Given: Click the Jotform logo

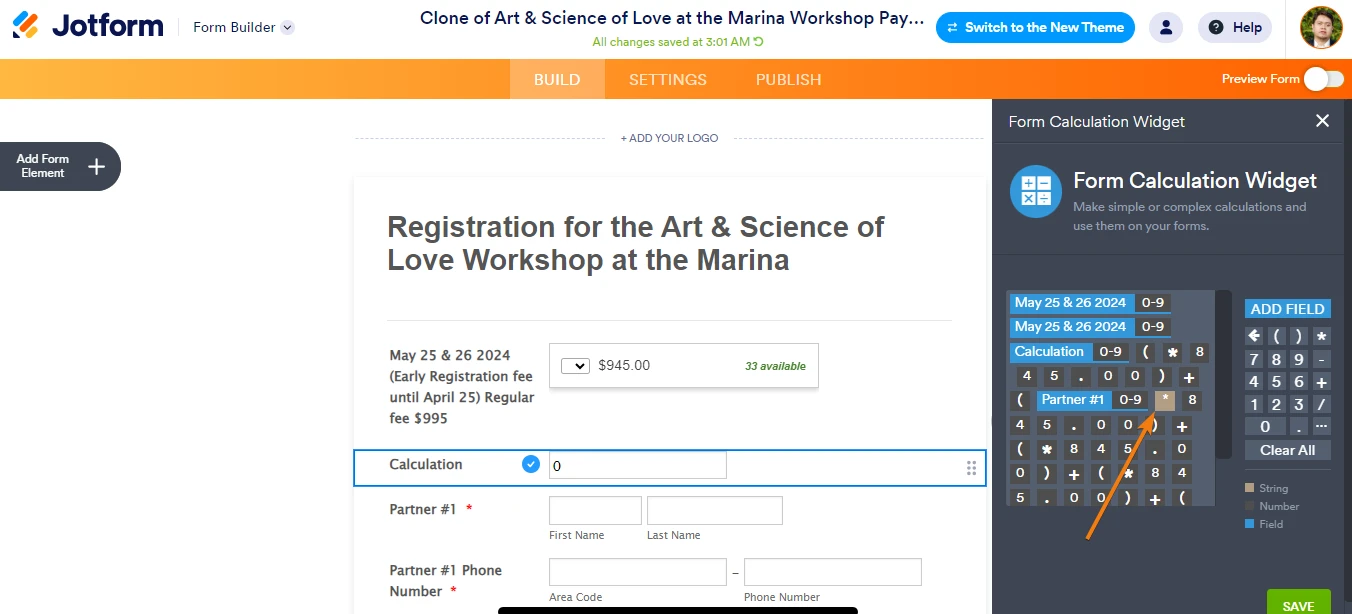Looking at the screenshot, I should pos(88,27).
